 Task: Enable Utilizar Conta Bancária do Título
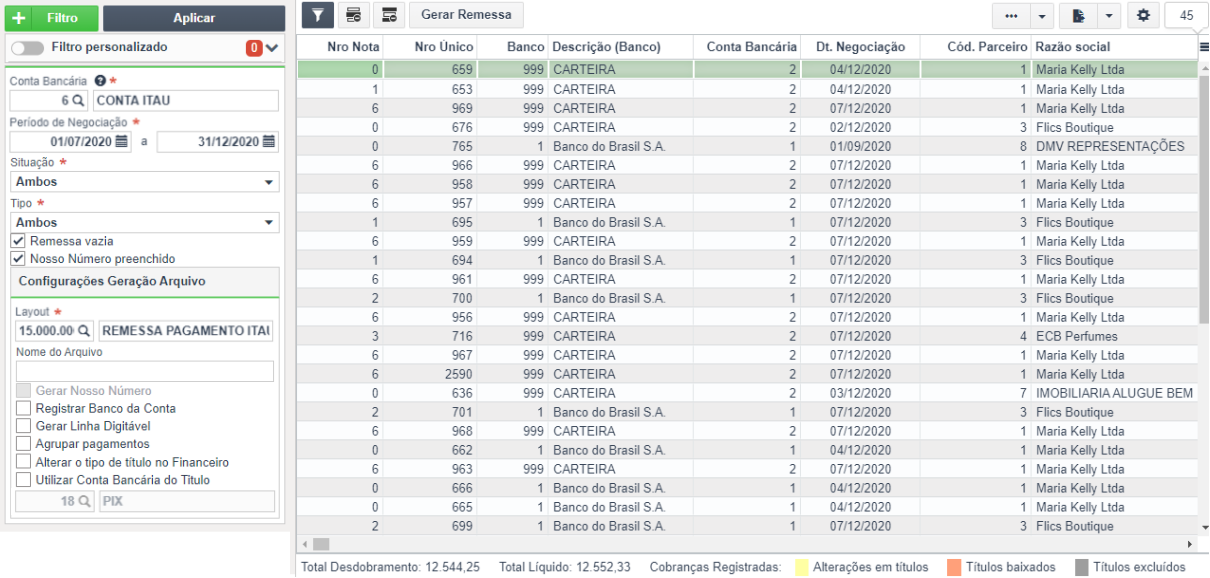pos(24,480)
